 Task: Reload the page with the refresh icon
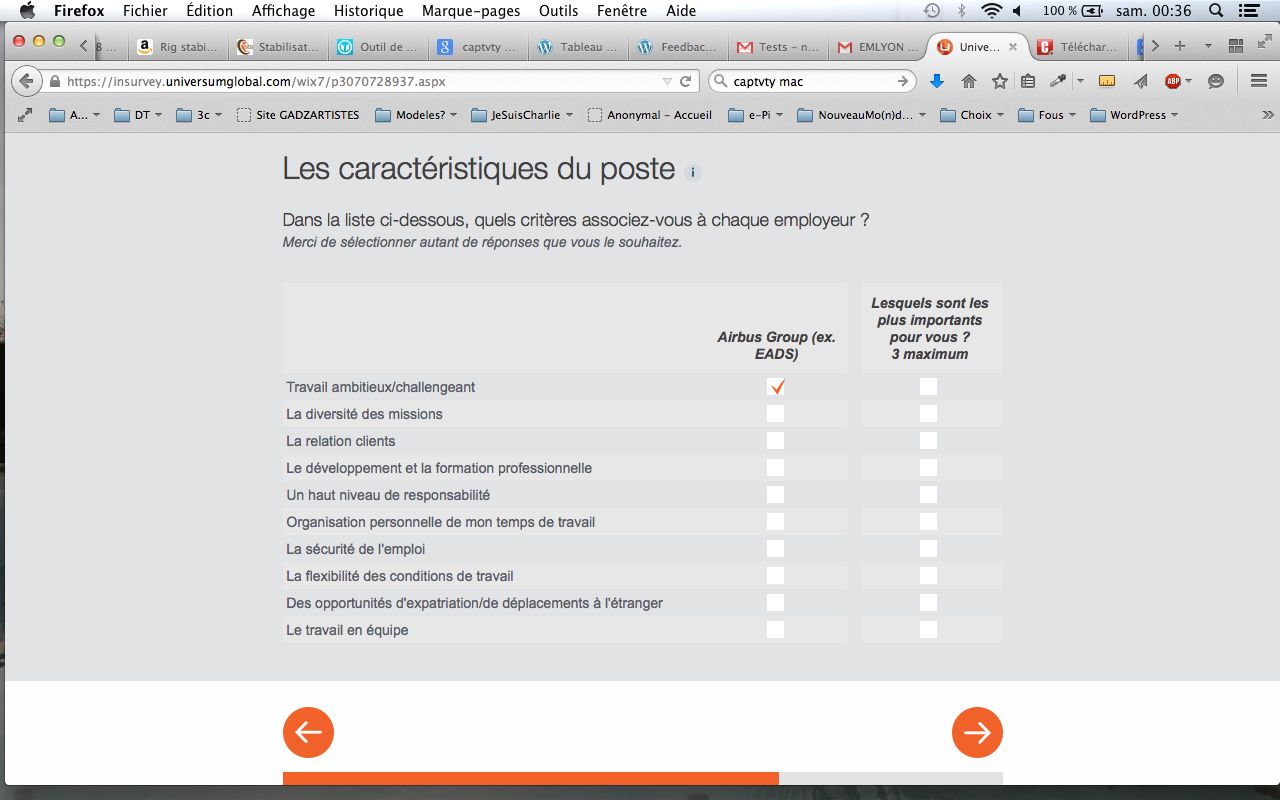[686, 81]
